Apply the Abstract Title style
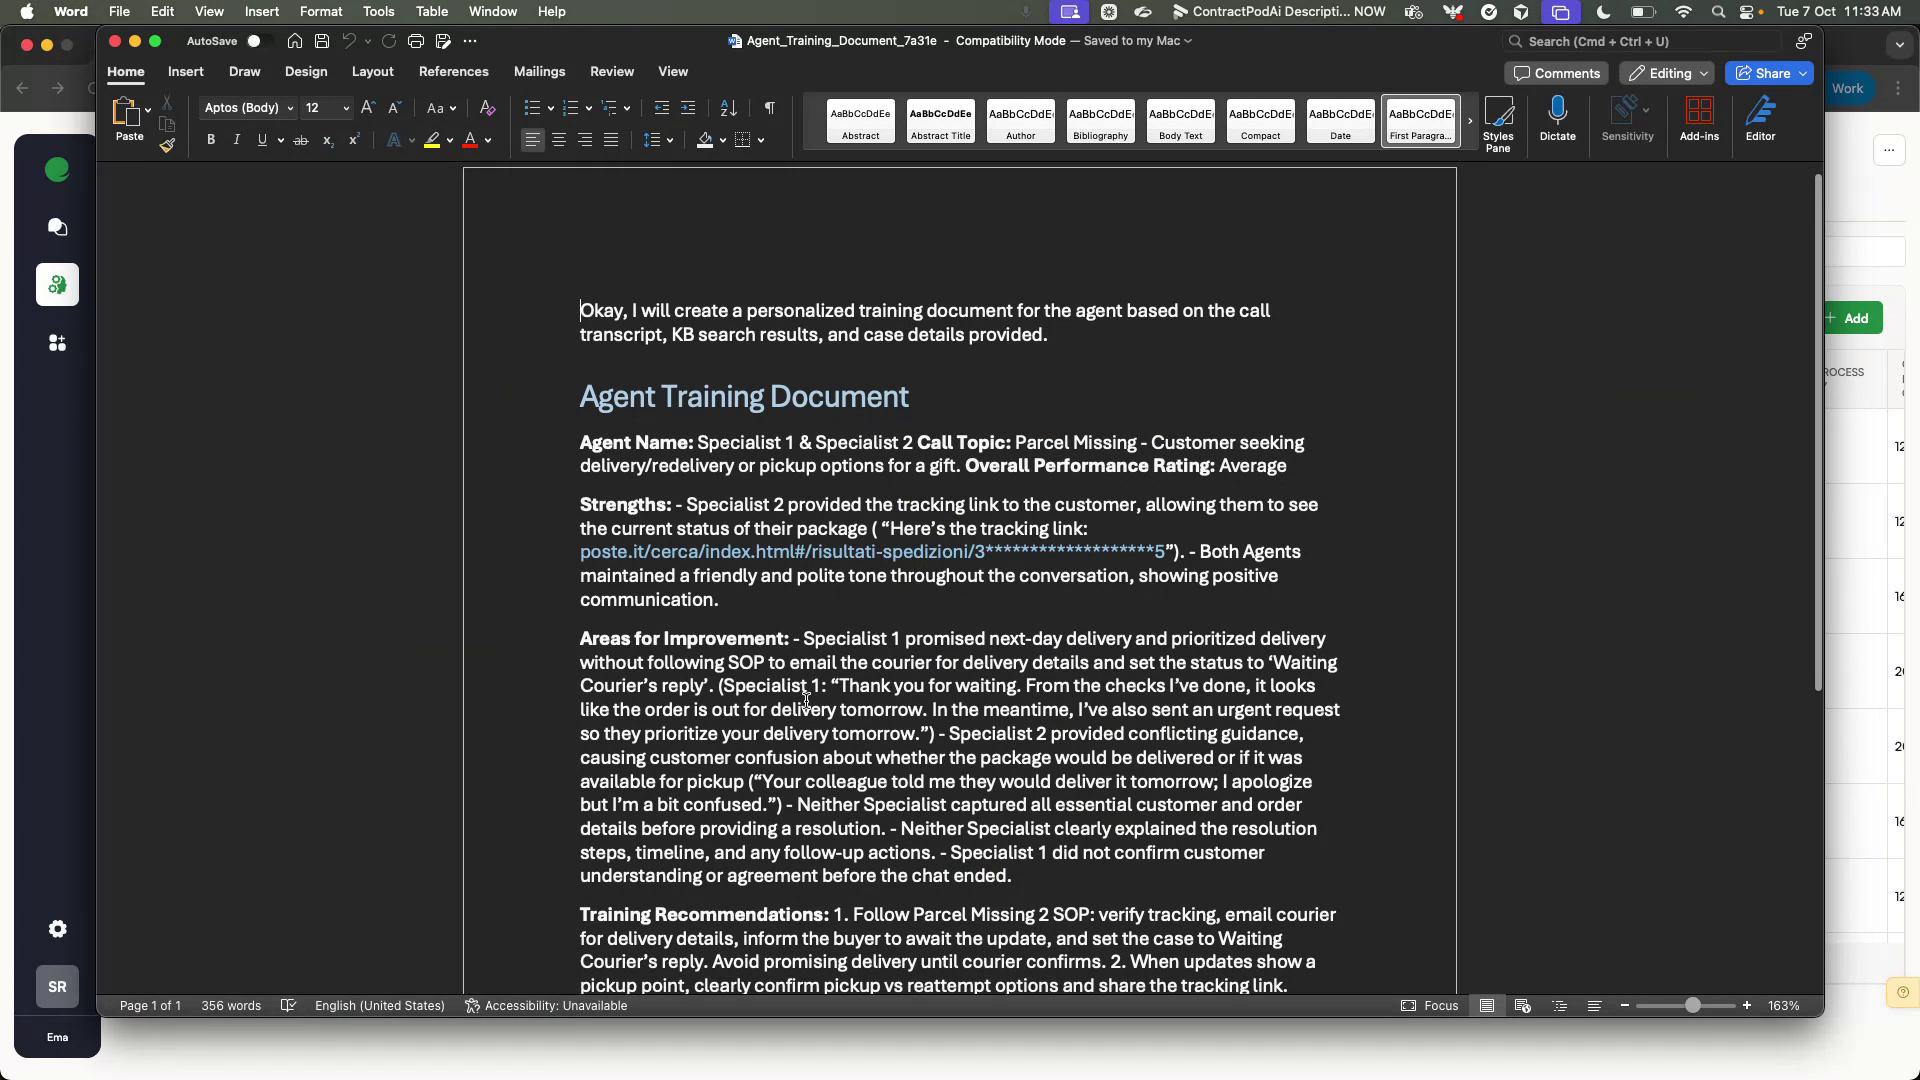The width and height of the screenshot is (1920, 1080). tap(939, 121)
